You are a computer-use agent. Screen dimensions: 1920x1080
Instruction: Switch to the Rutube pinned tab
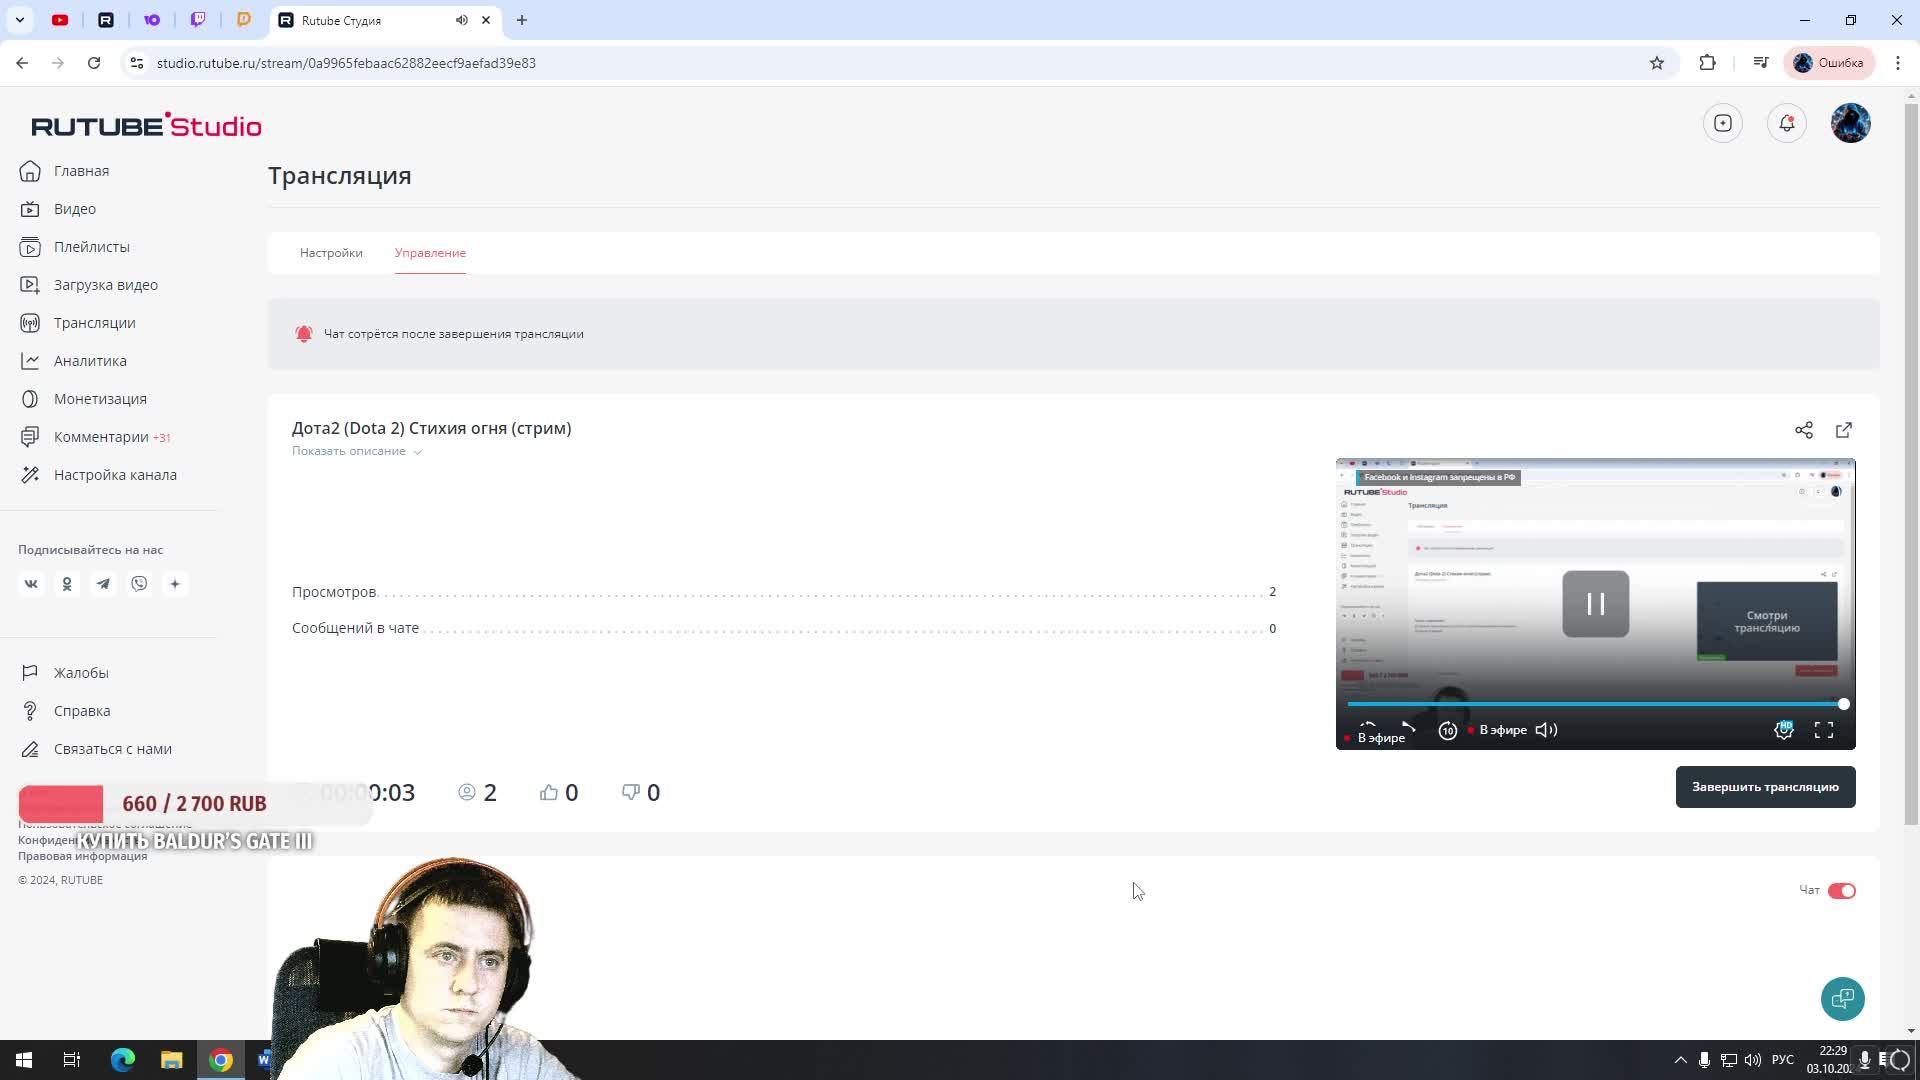coord(106,20)
